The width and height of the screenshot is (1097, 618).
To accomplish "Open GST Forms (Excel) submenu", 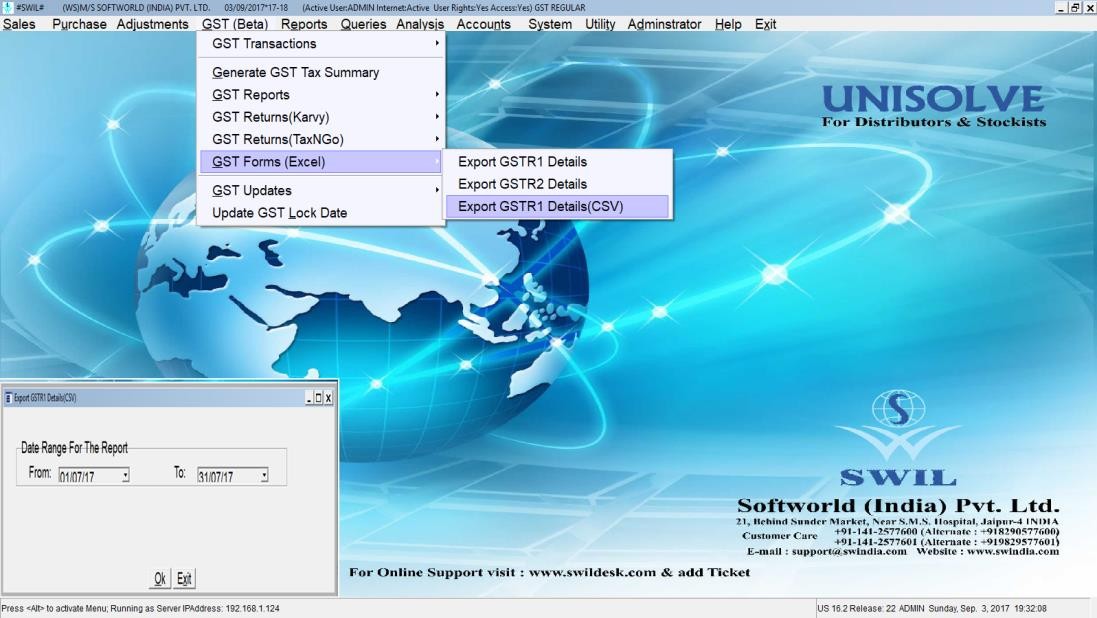I will pyautogui.click(x=321, y=162).
